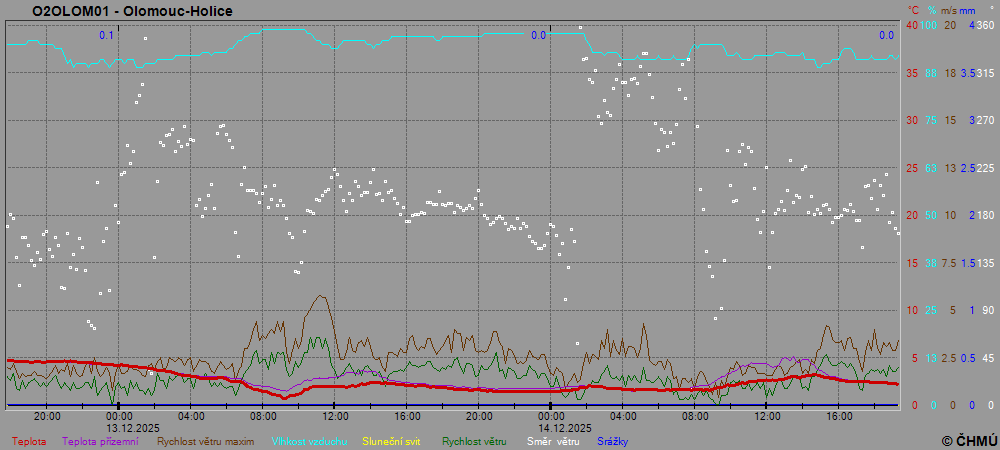Click the mm unit header on axis
Image resolution: width=1000 pixels, height=450 pixels.
[967, 9]
